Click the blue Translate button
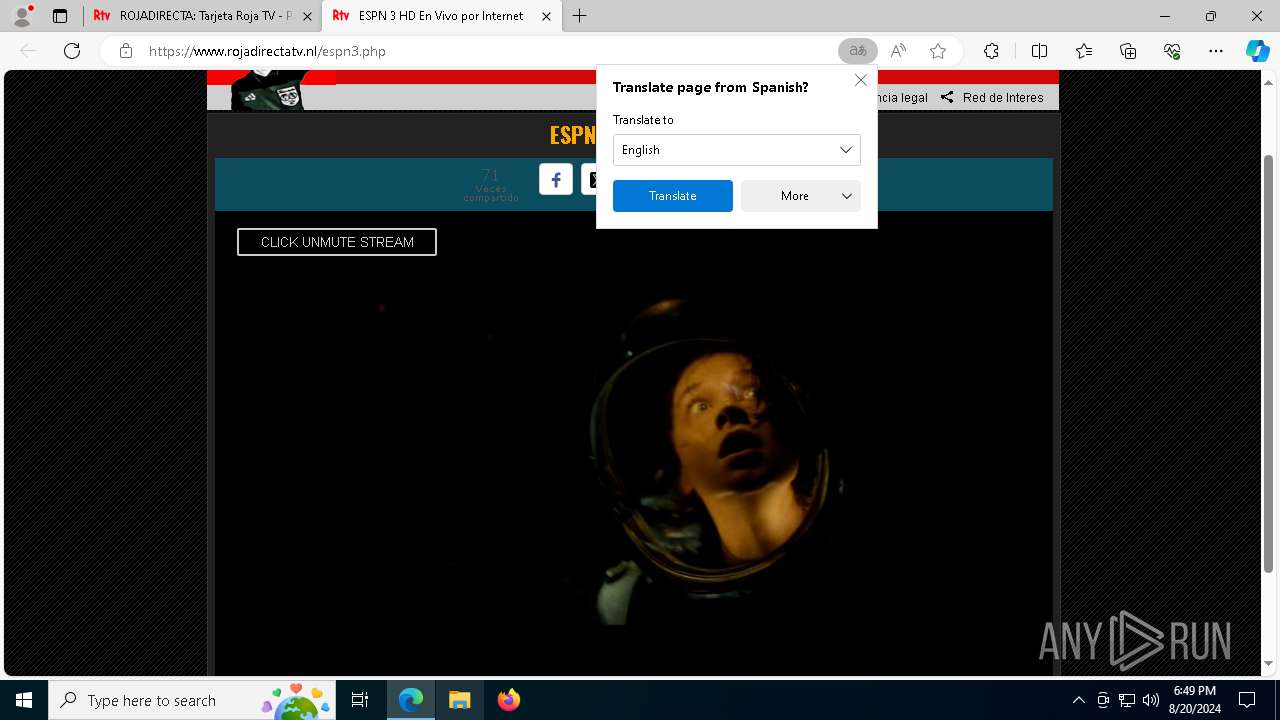The height and width of the screenshot is (720, 1280). [673, 196]
